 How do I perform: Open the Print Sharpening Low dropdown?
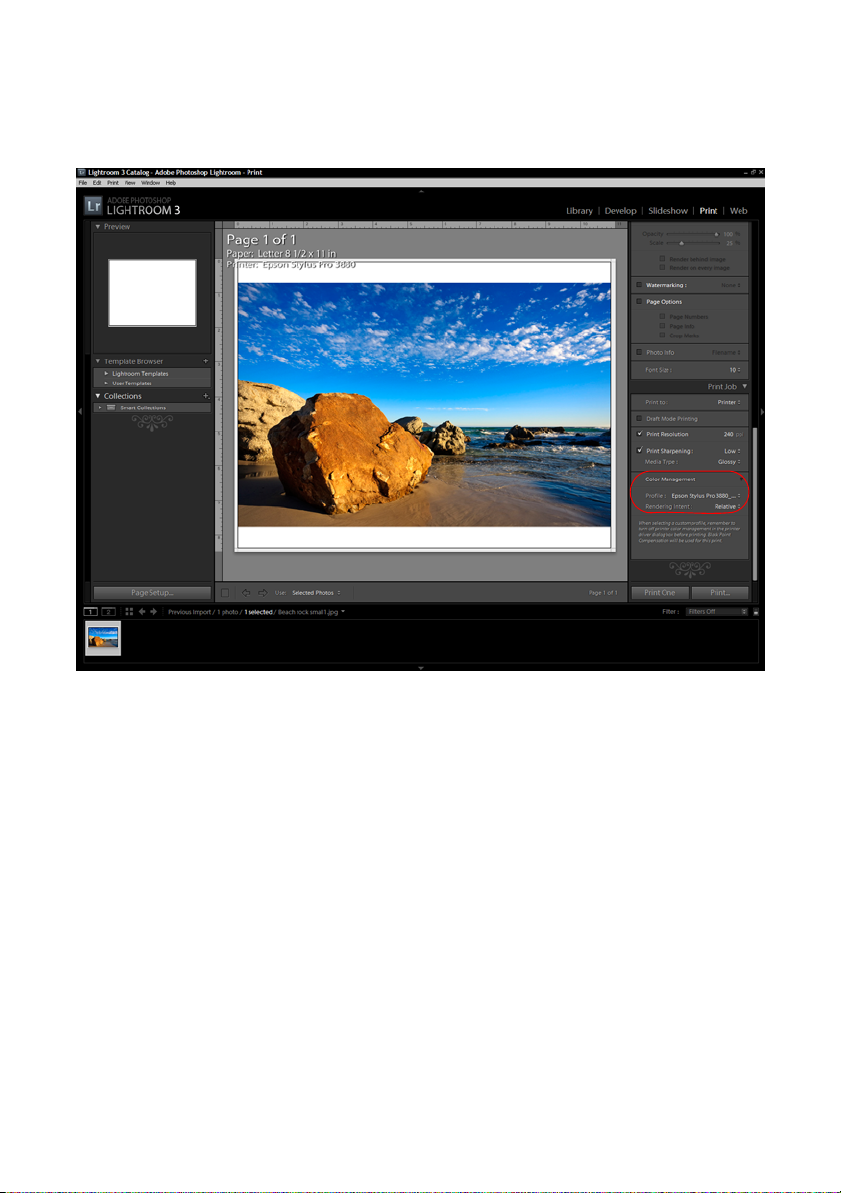732,451
